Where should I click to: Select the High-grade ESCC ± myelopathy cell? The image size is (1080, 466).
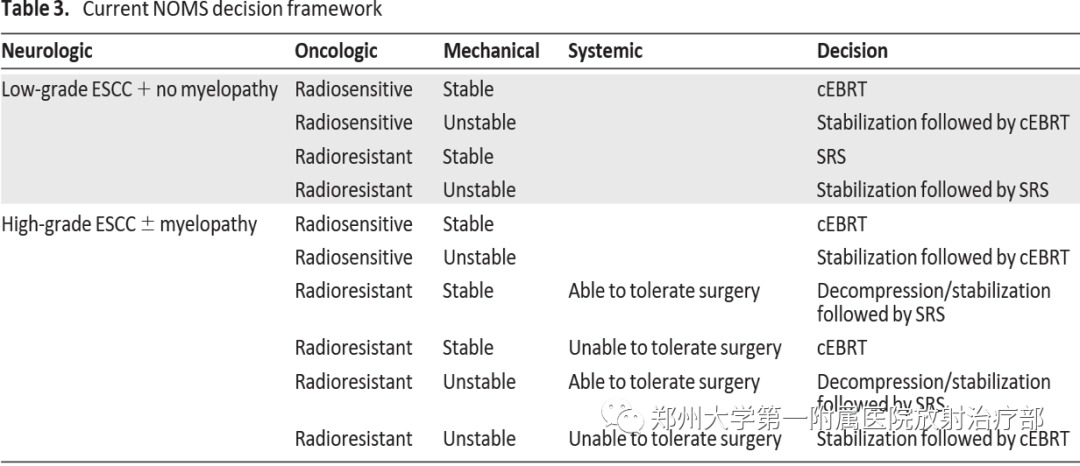(x=129, y=224)
